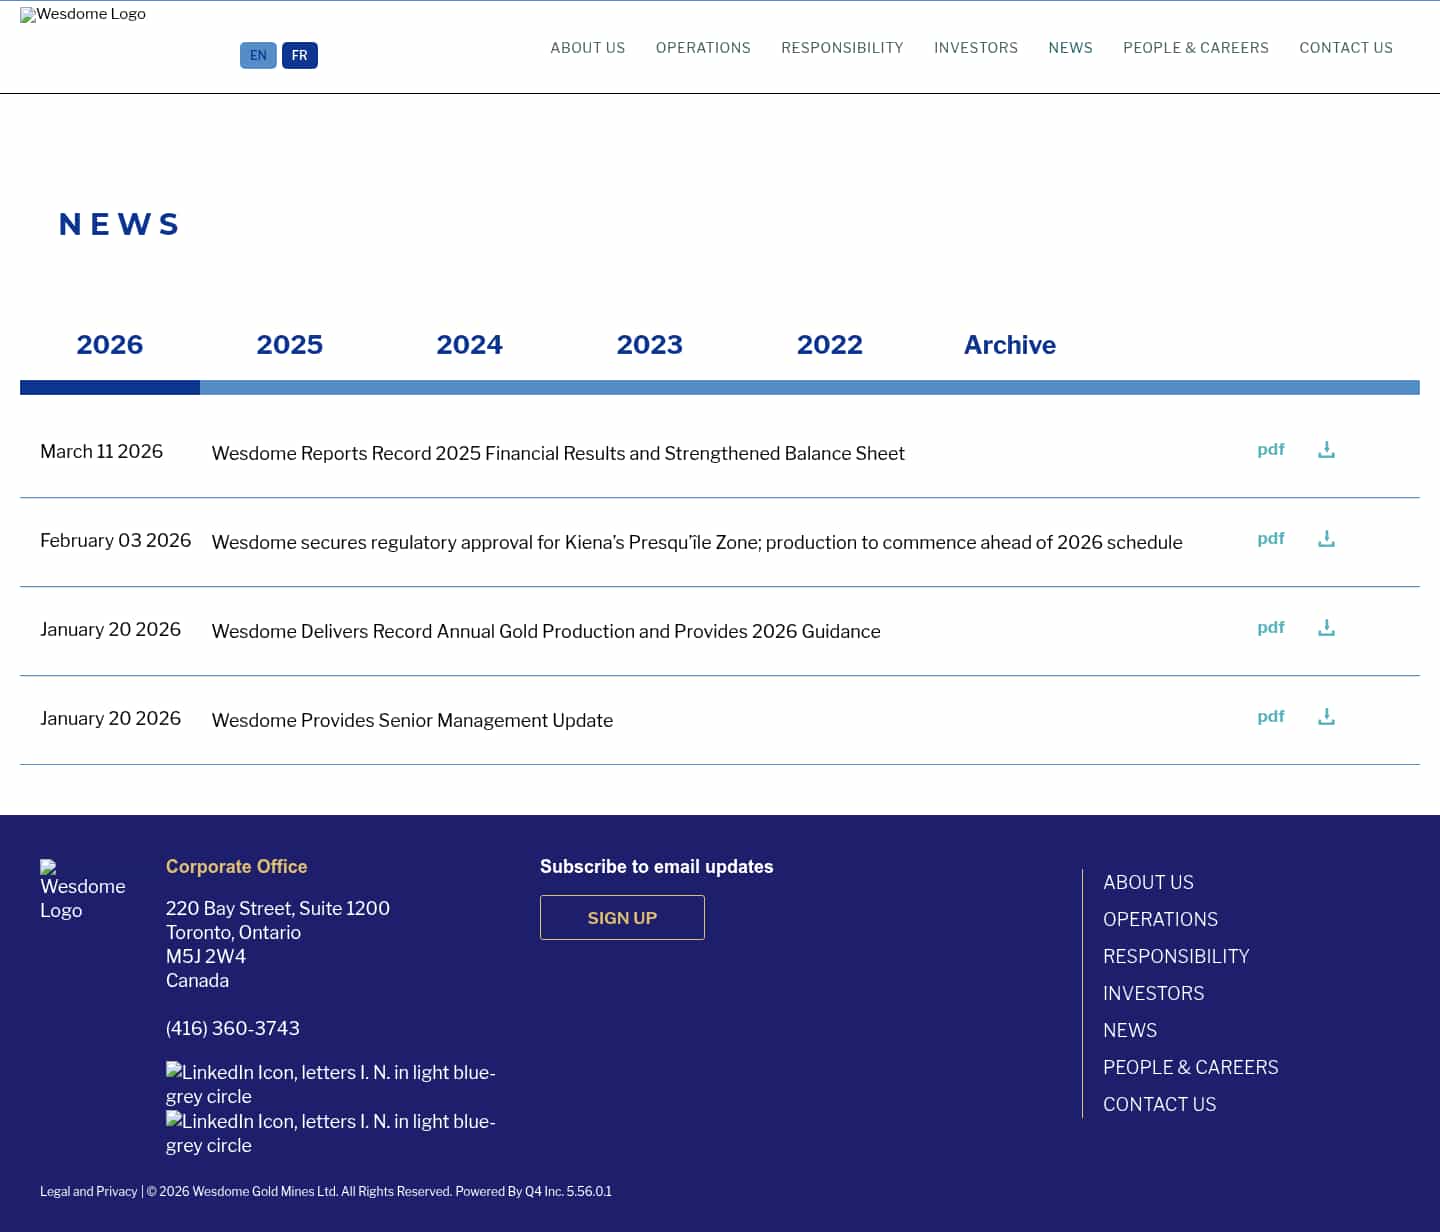
Task: Switch site language to French
Action: coord(299,55)
